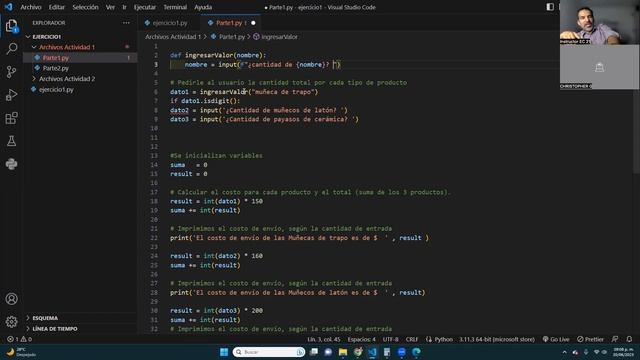Open Parte2.py in Explorer tree
640x360 pixels.
click(56, 68)
